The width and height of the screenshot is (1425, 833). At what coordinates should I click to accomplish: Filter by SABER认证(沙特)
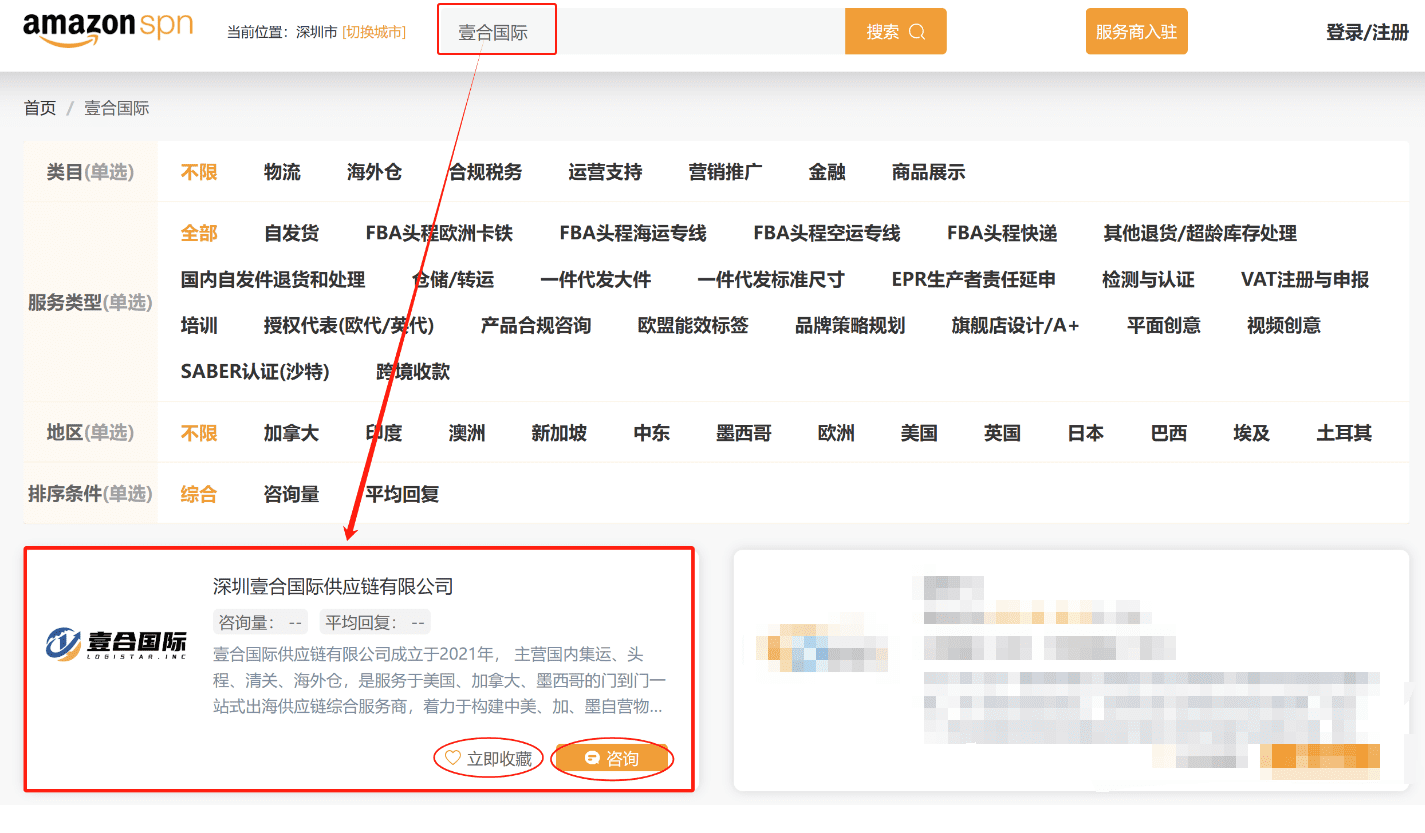[255, 371]
